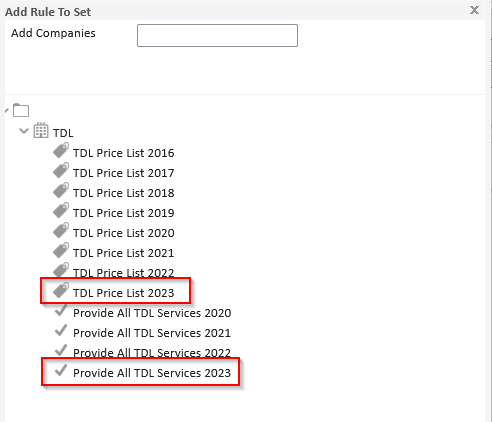Collapse the root folder expander arrow
The image size is (492, 422).
[7, 110]
